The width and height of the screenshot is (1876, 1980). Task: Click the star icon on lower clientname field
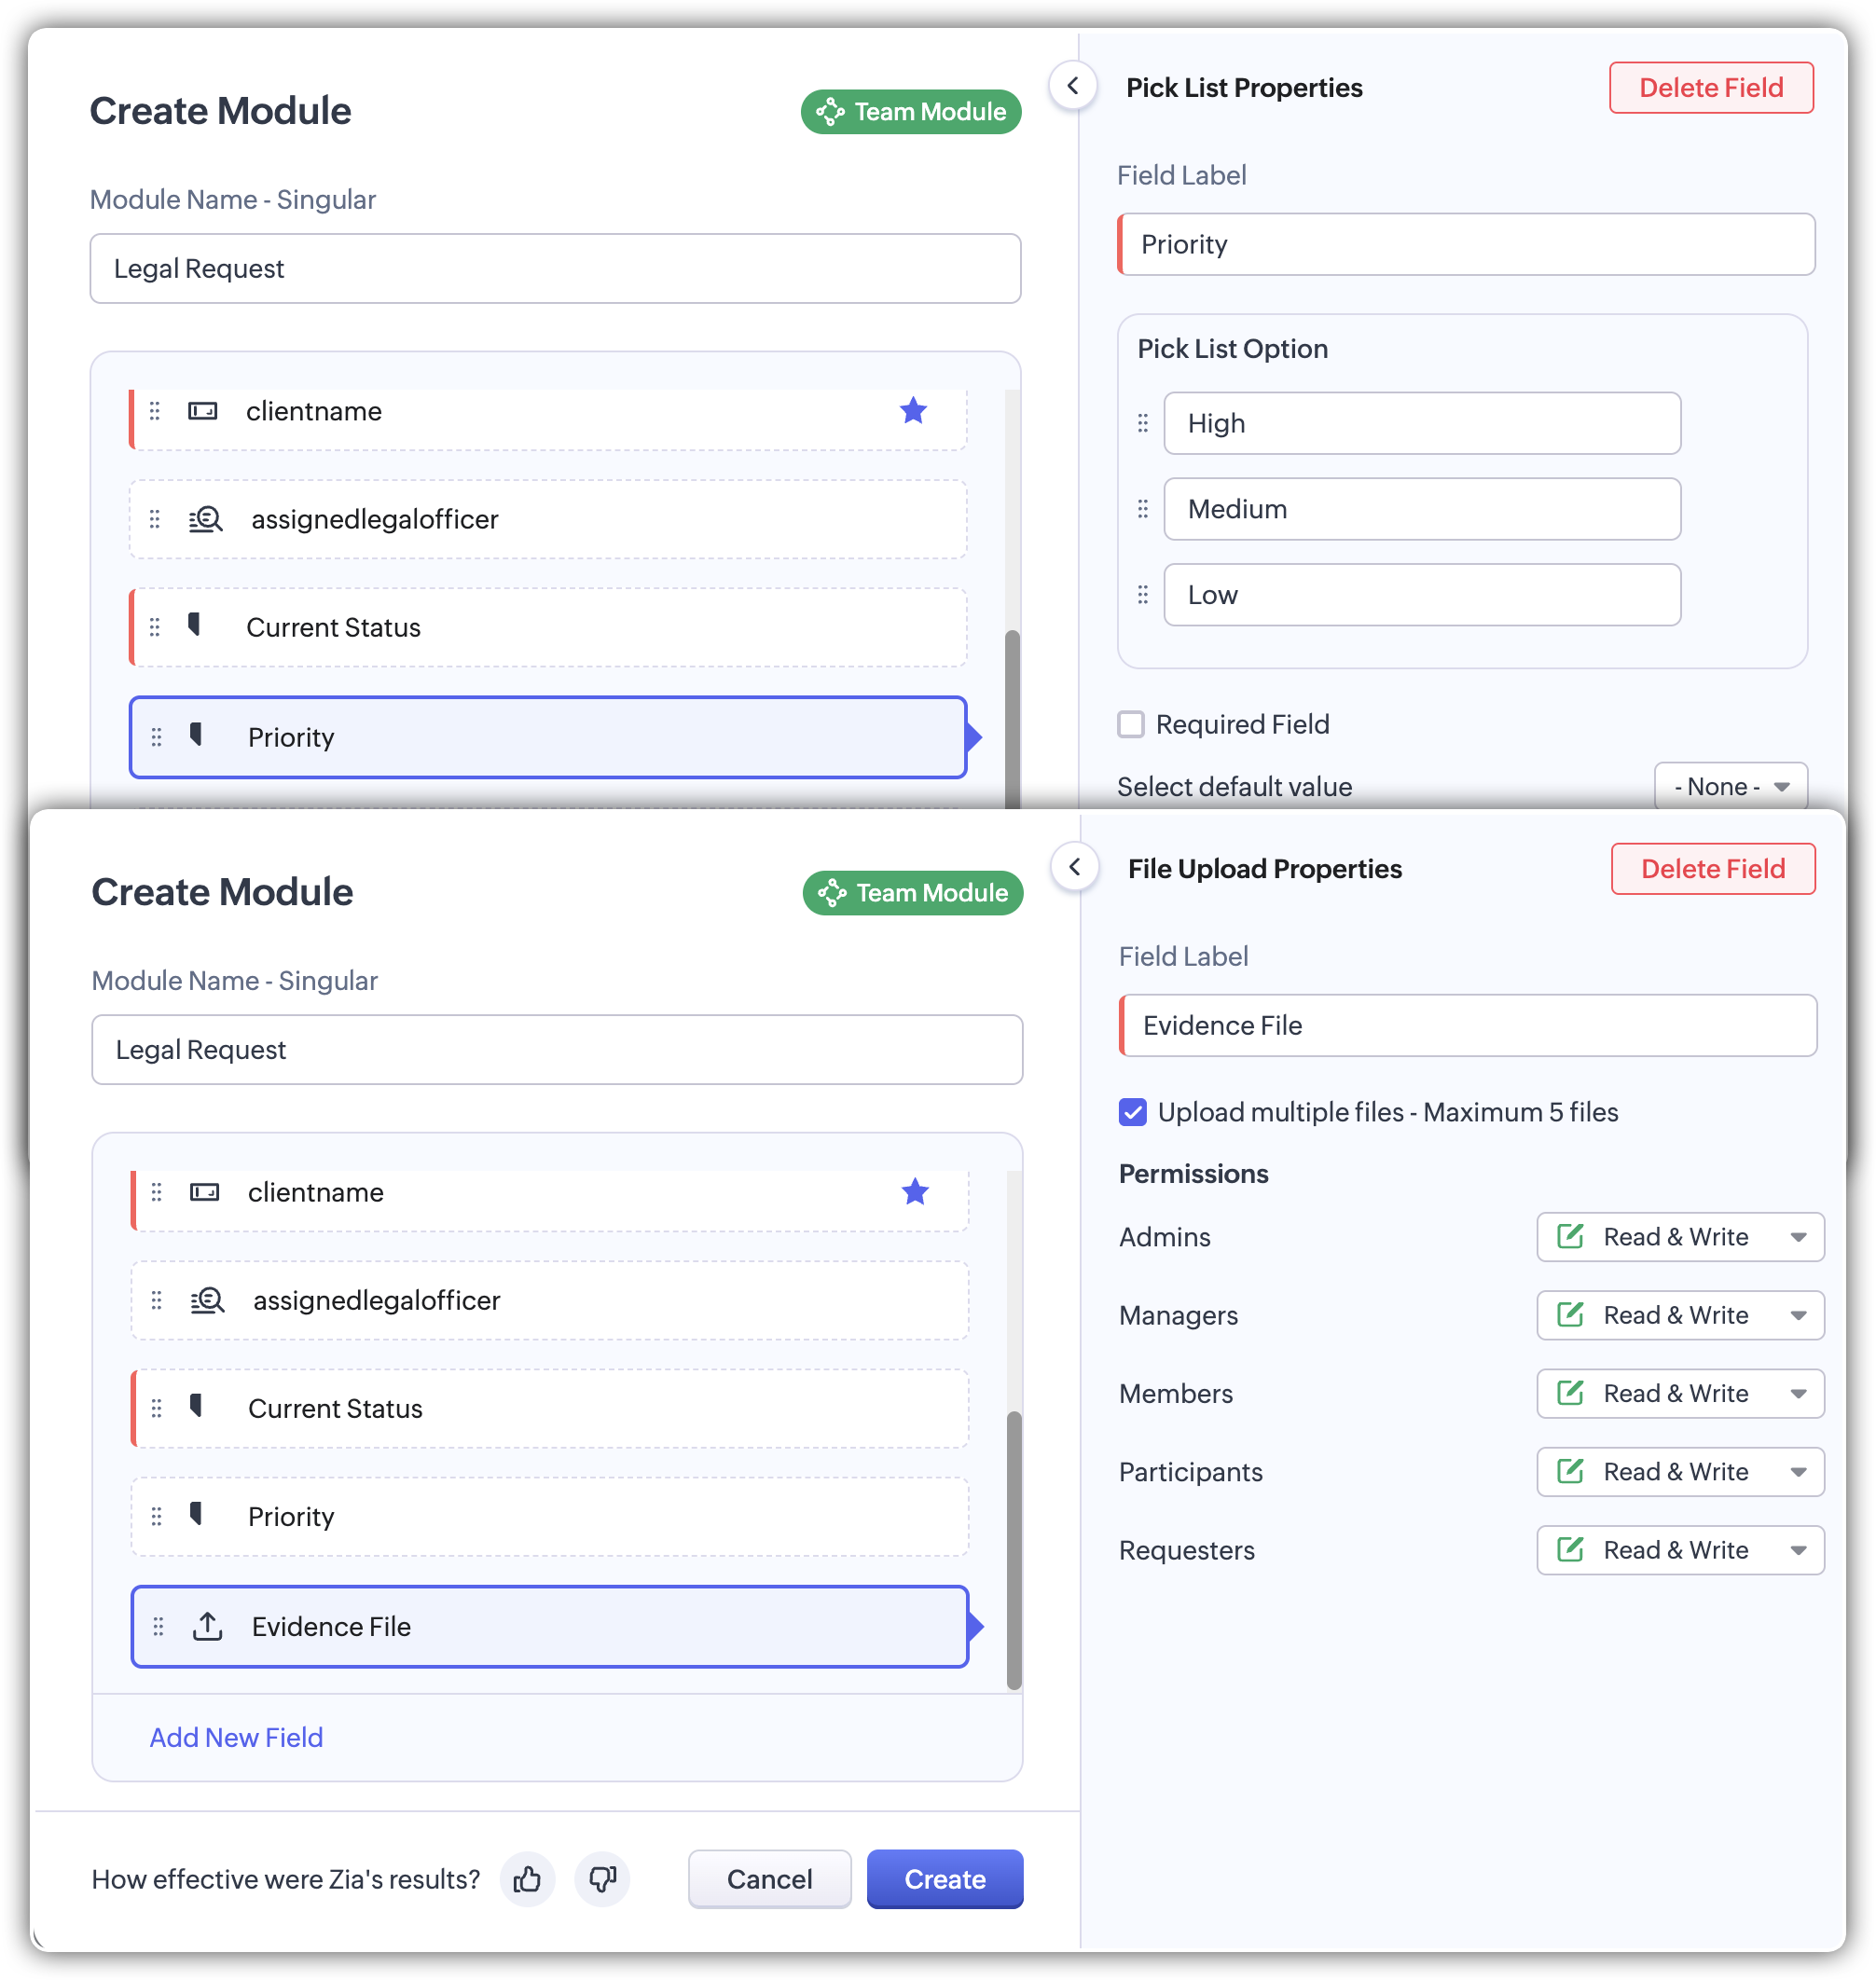[915, 1192]
